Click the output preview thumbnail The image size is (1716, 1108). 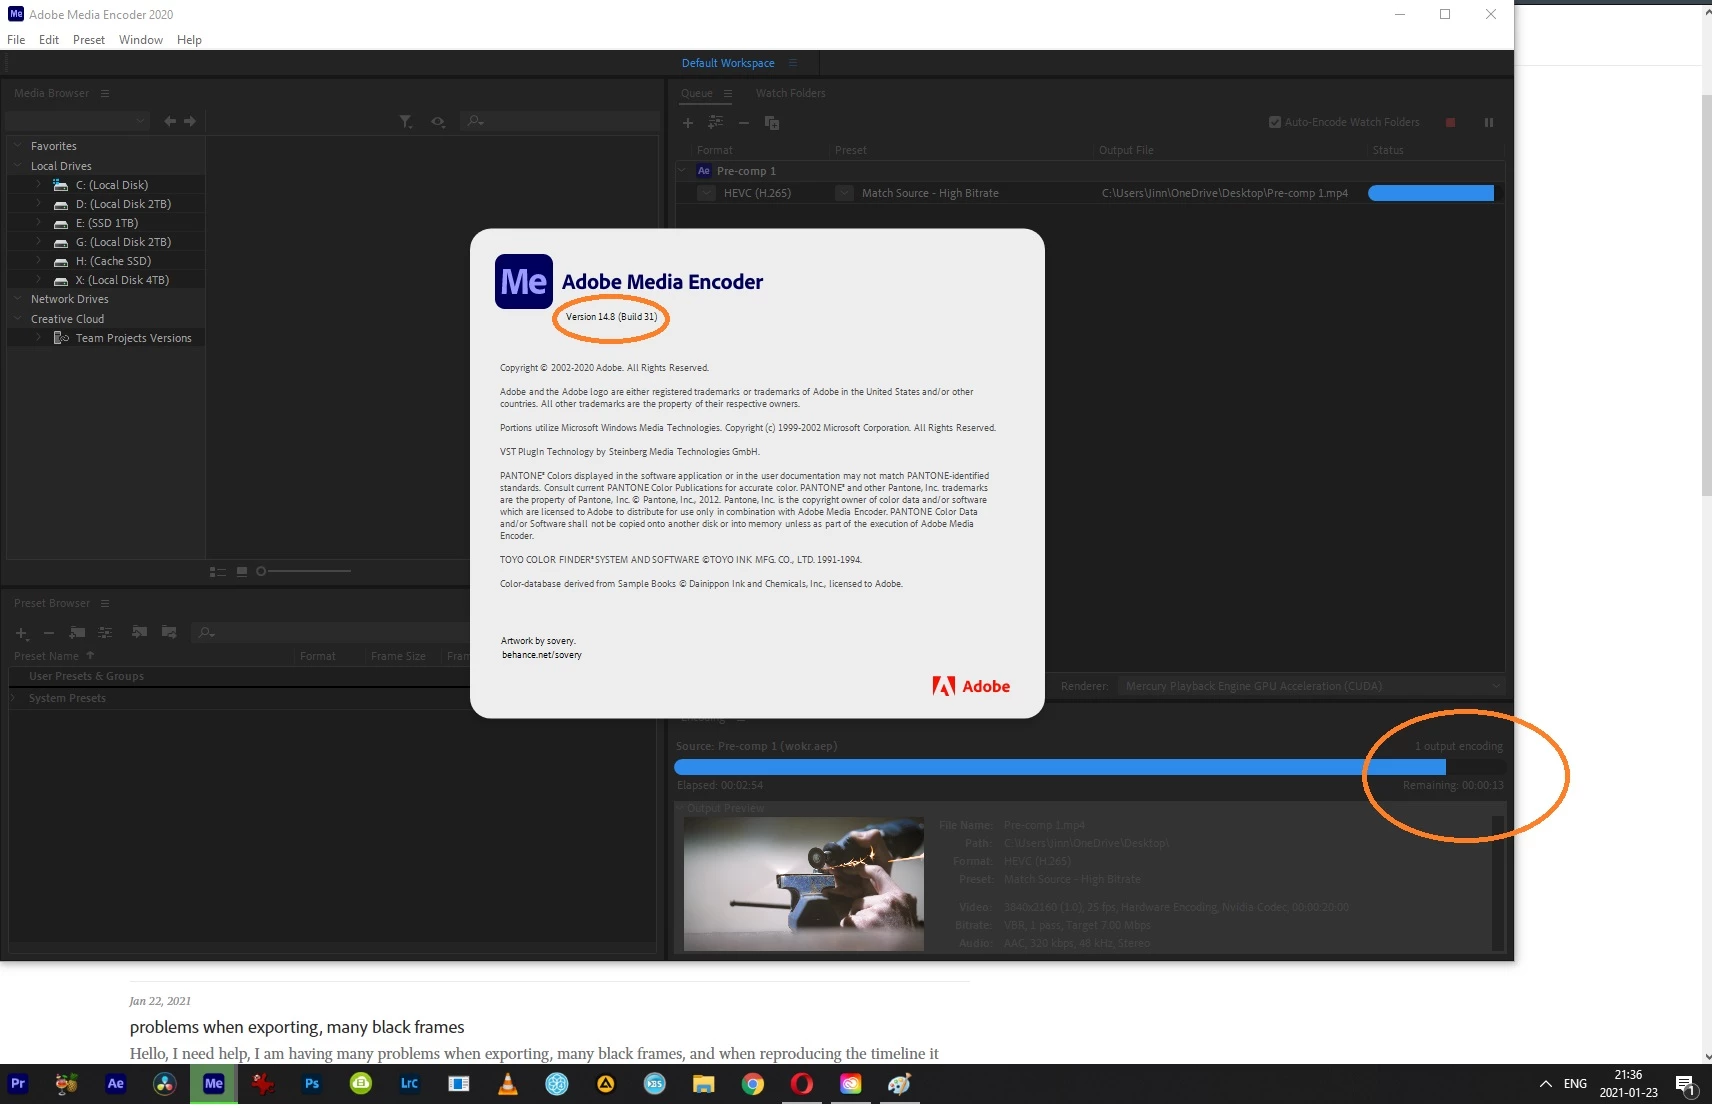point(804,884)
